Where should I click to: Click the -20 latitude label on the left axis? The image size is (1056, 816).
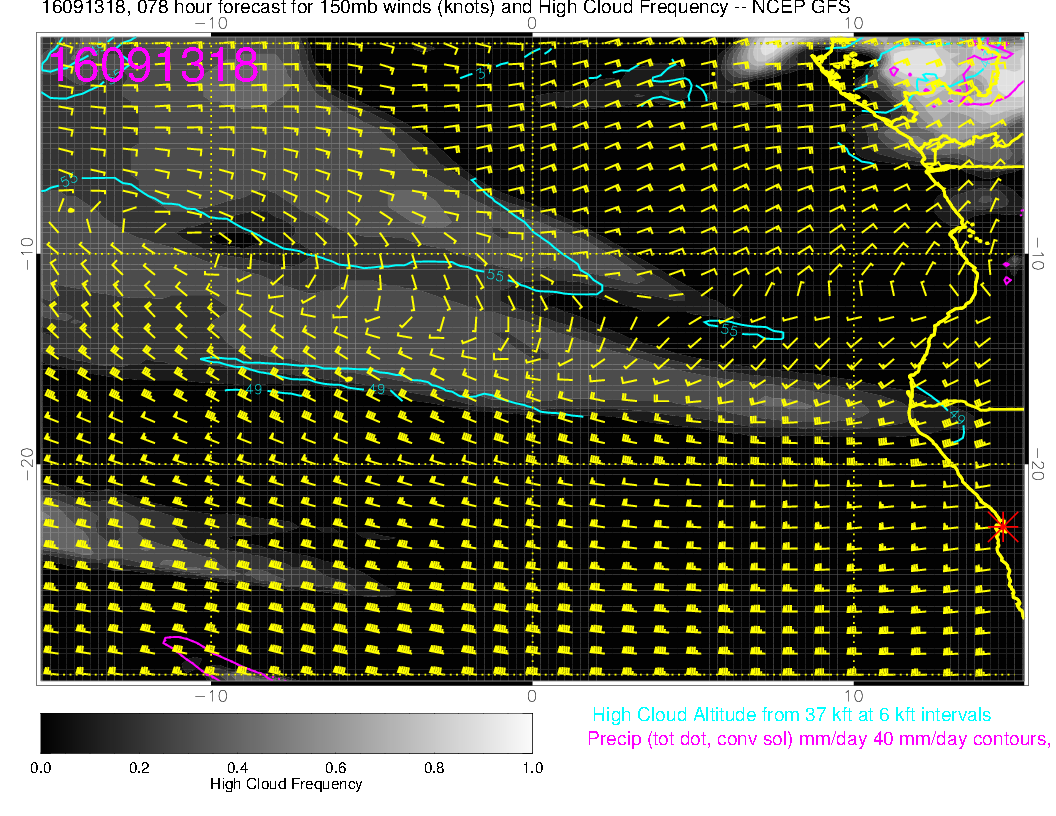27,464
